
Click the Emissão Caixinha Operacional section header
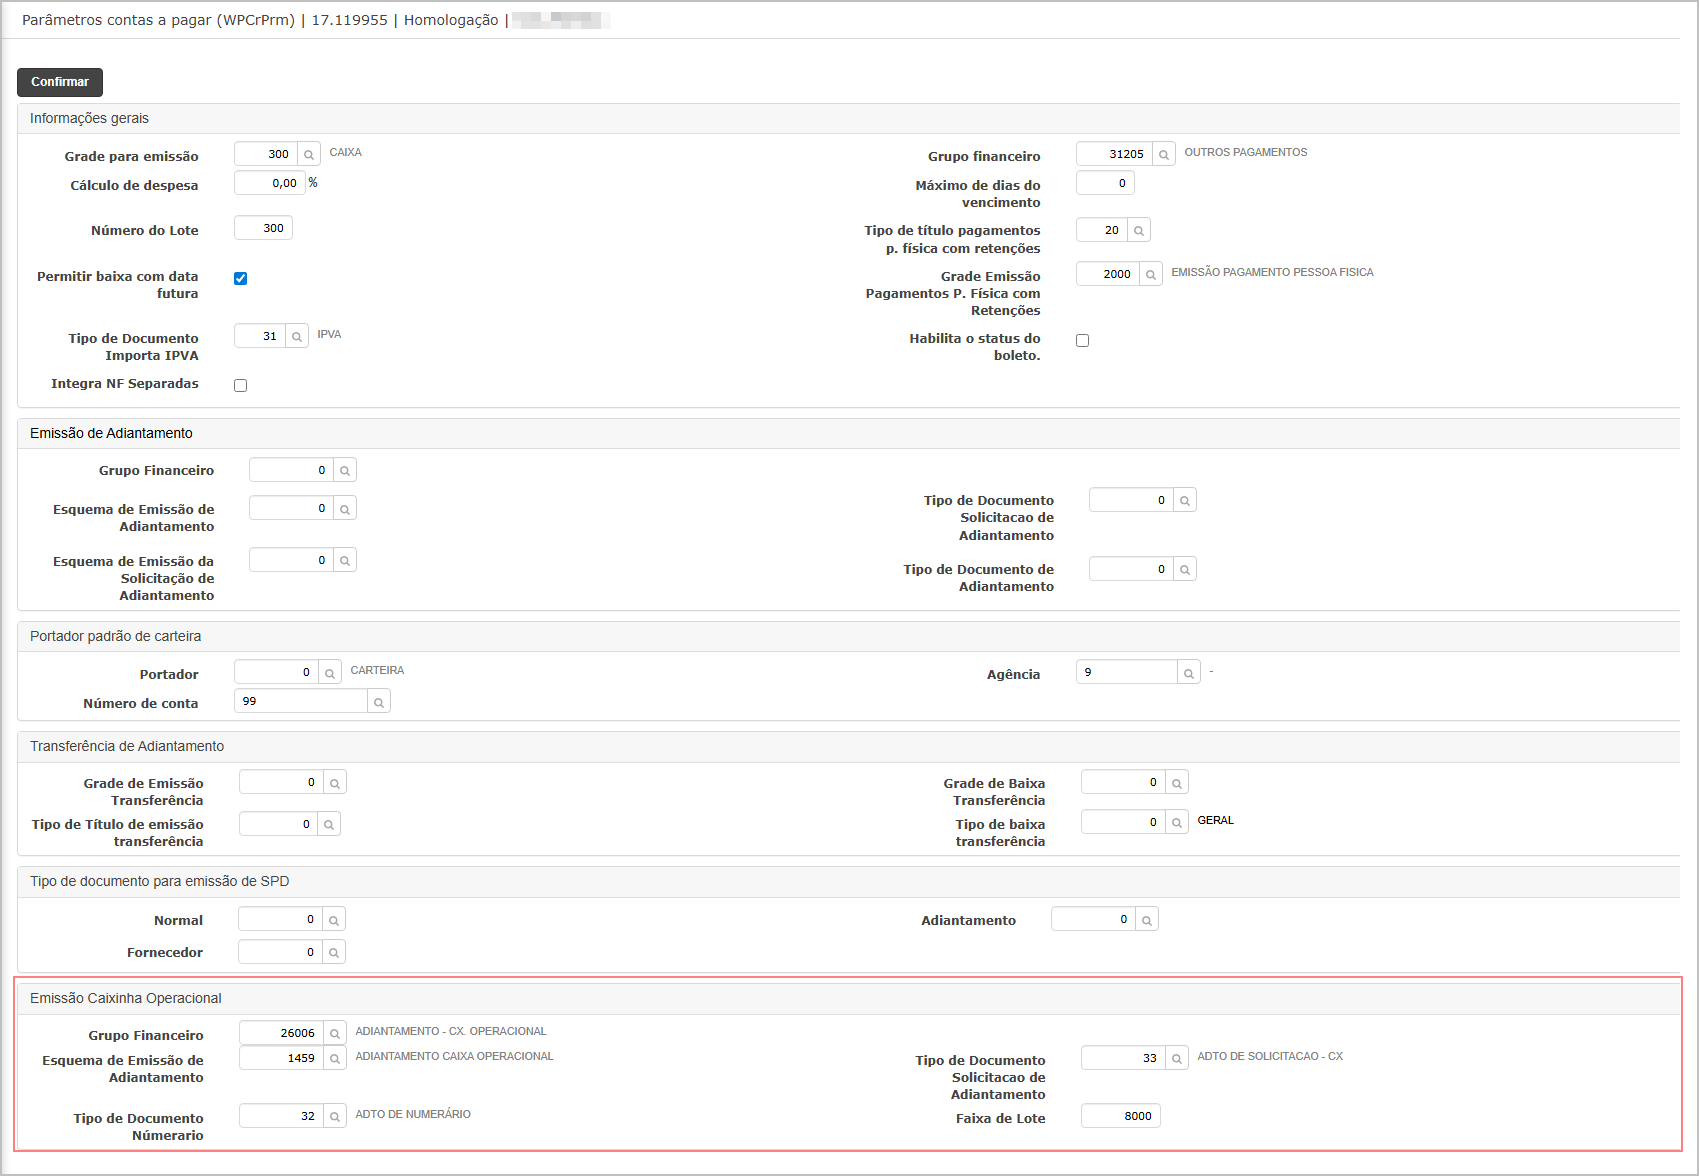coord(126,998)
